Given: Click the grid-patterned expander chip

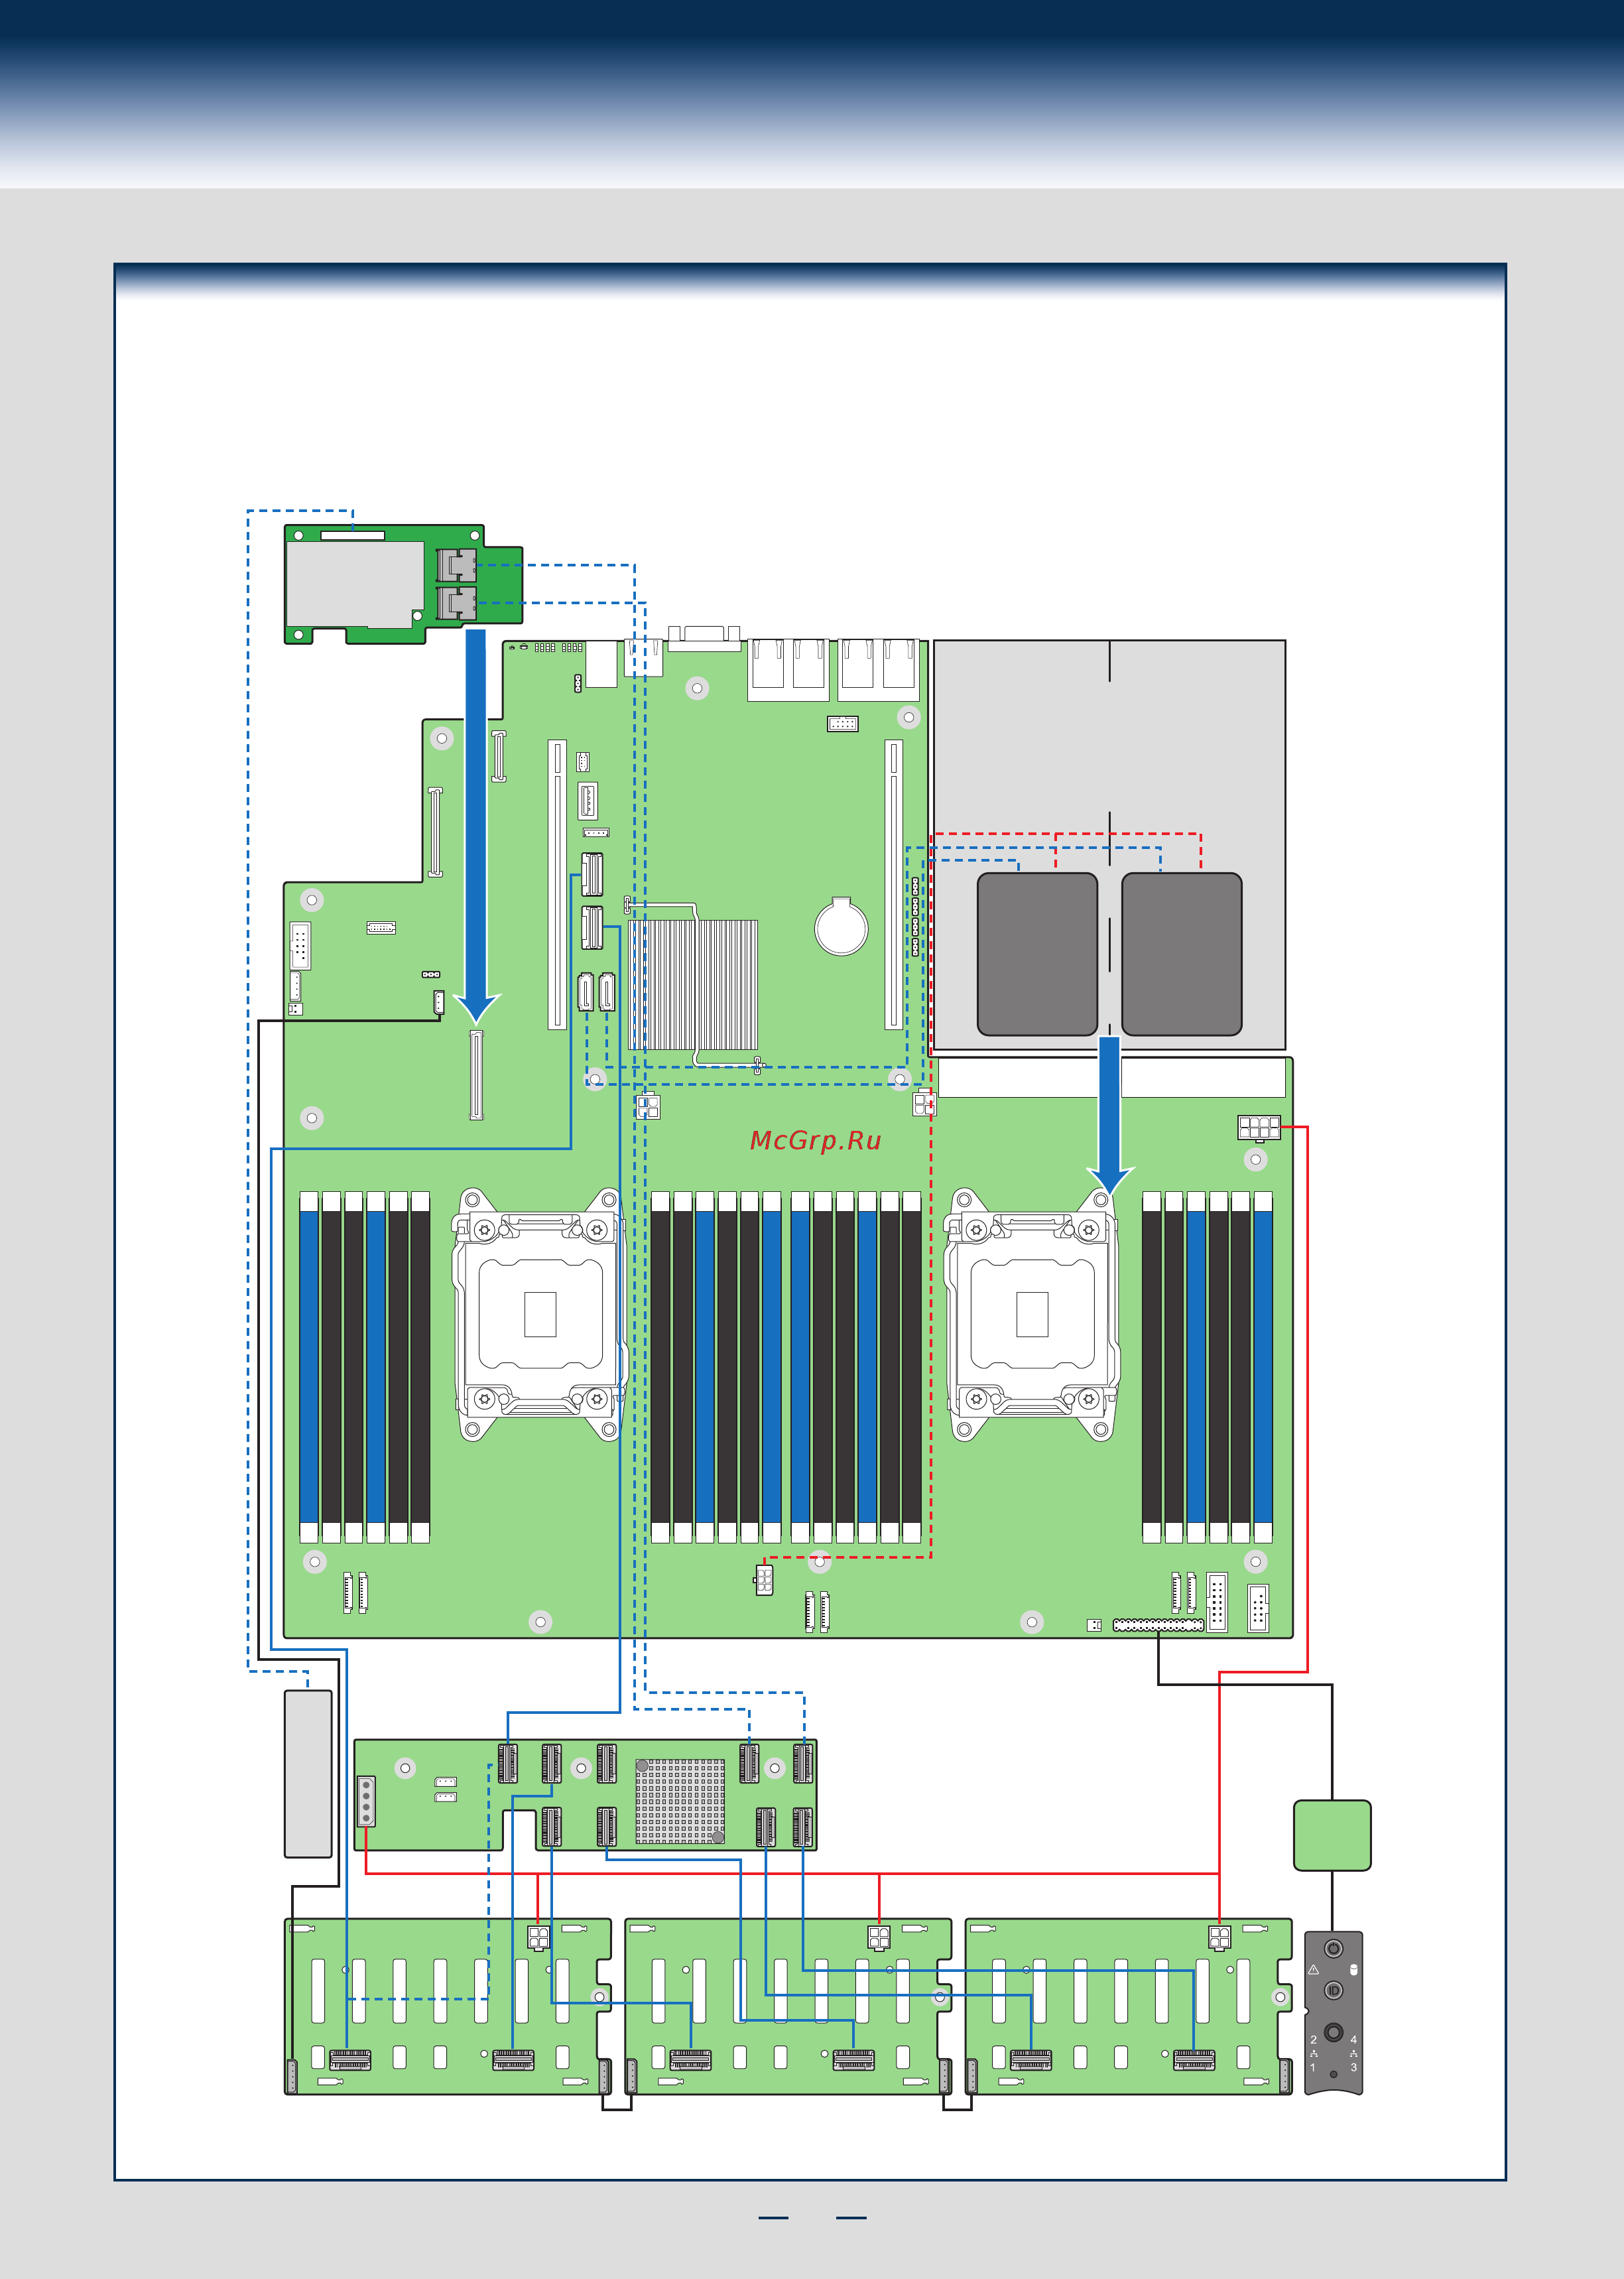Looking at the screenshot, I should [x=680, y=1801].
